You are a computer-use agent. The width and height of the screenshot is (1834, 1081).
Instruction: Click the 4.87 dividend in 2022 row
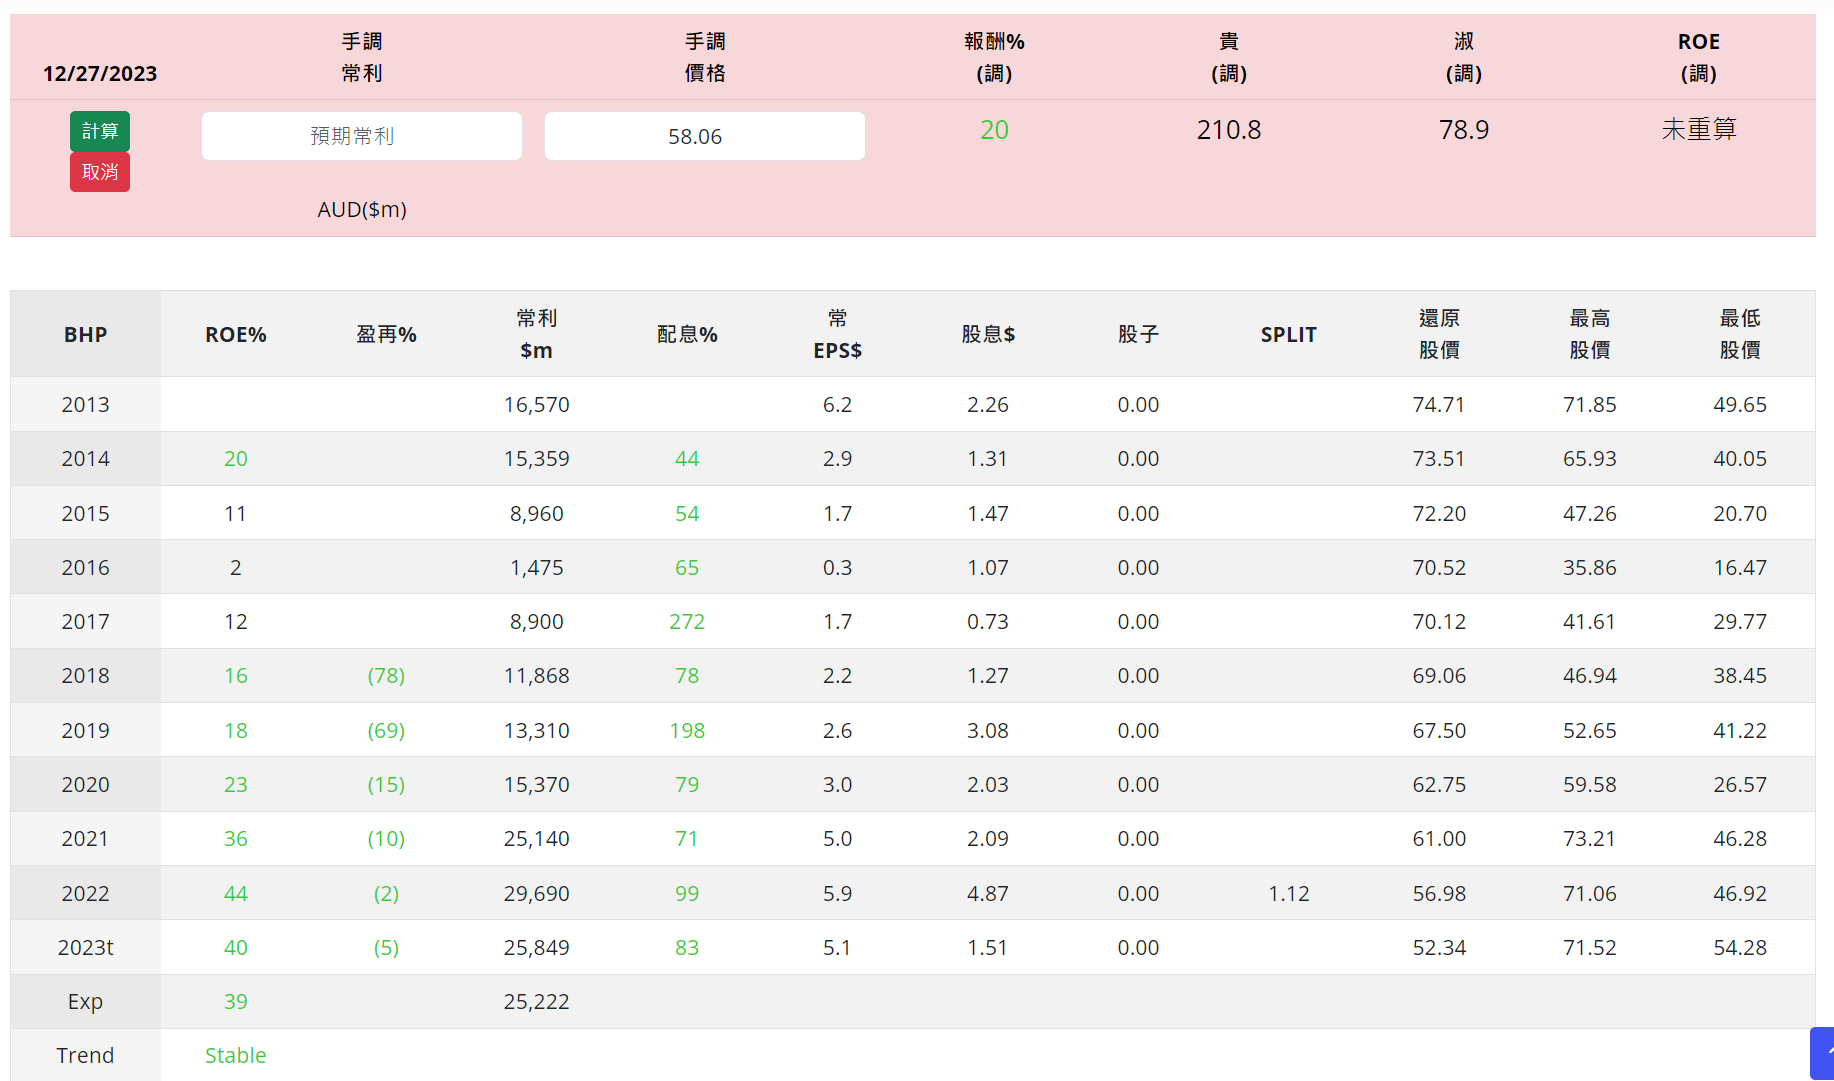pyautogui.click(x=988, y=894)
